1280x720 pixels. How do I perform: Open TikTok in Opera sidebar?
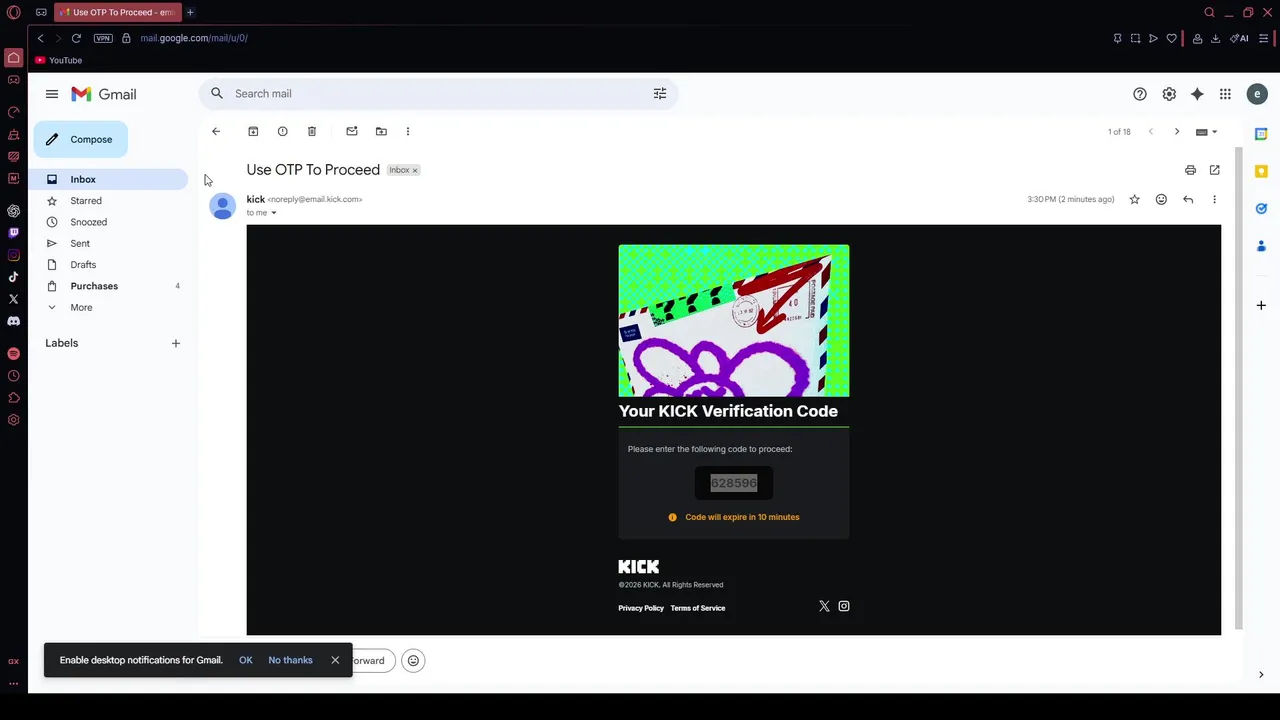[x=13, y=277]
